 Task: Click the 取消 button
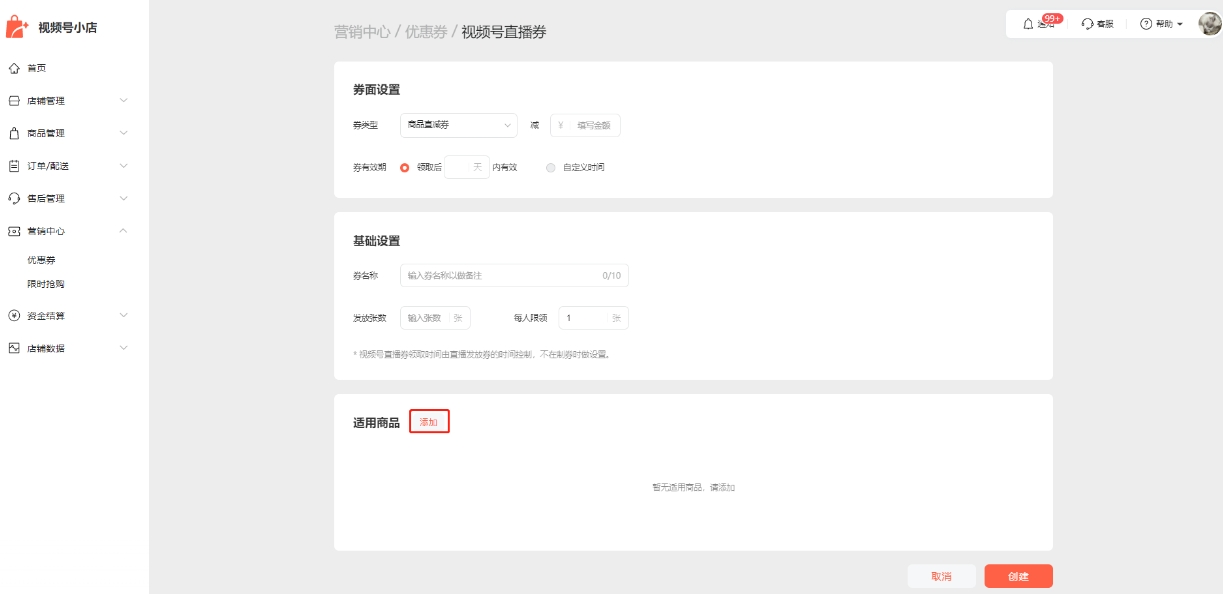[941, 576]
